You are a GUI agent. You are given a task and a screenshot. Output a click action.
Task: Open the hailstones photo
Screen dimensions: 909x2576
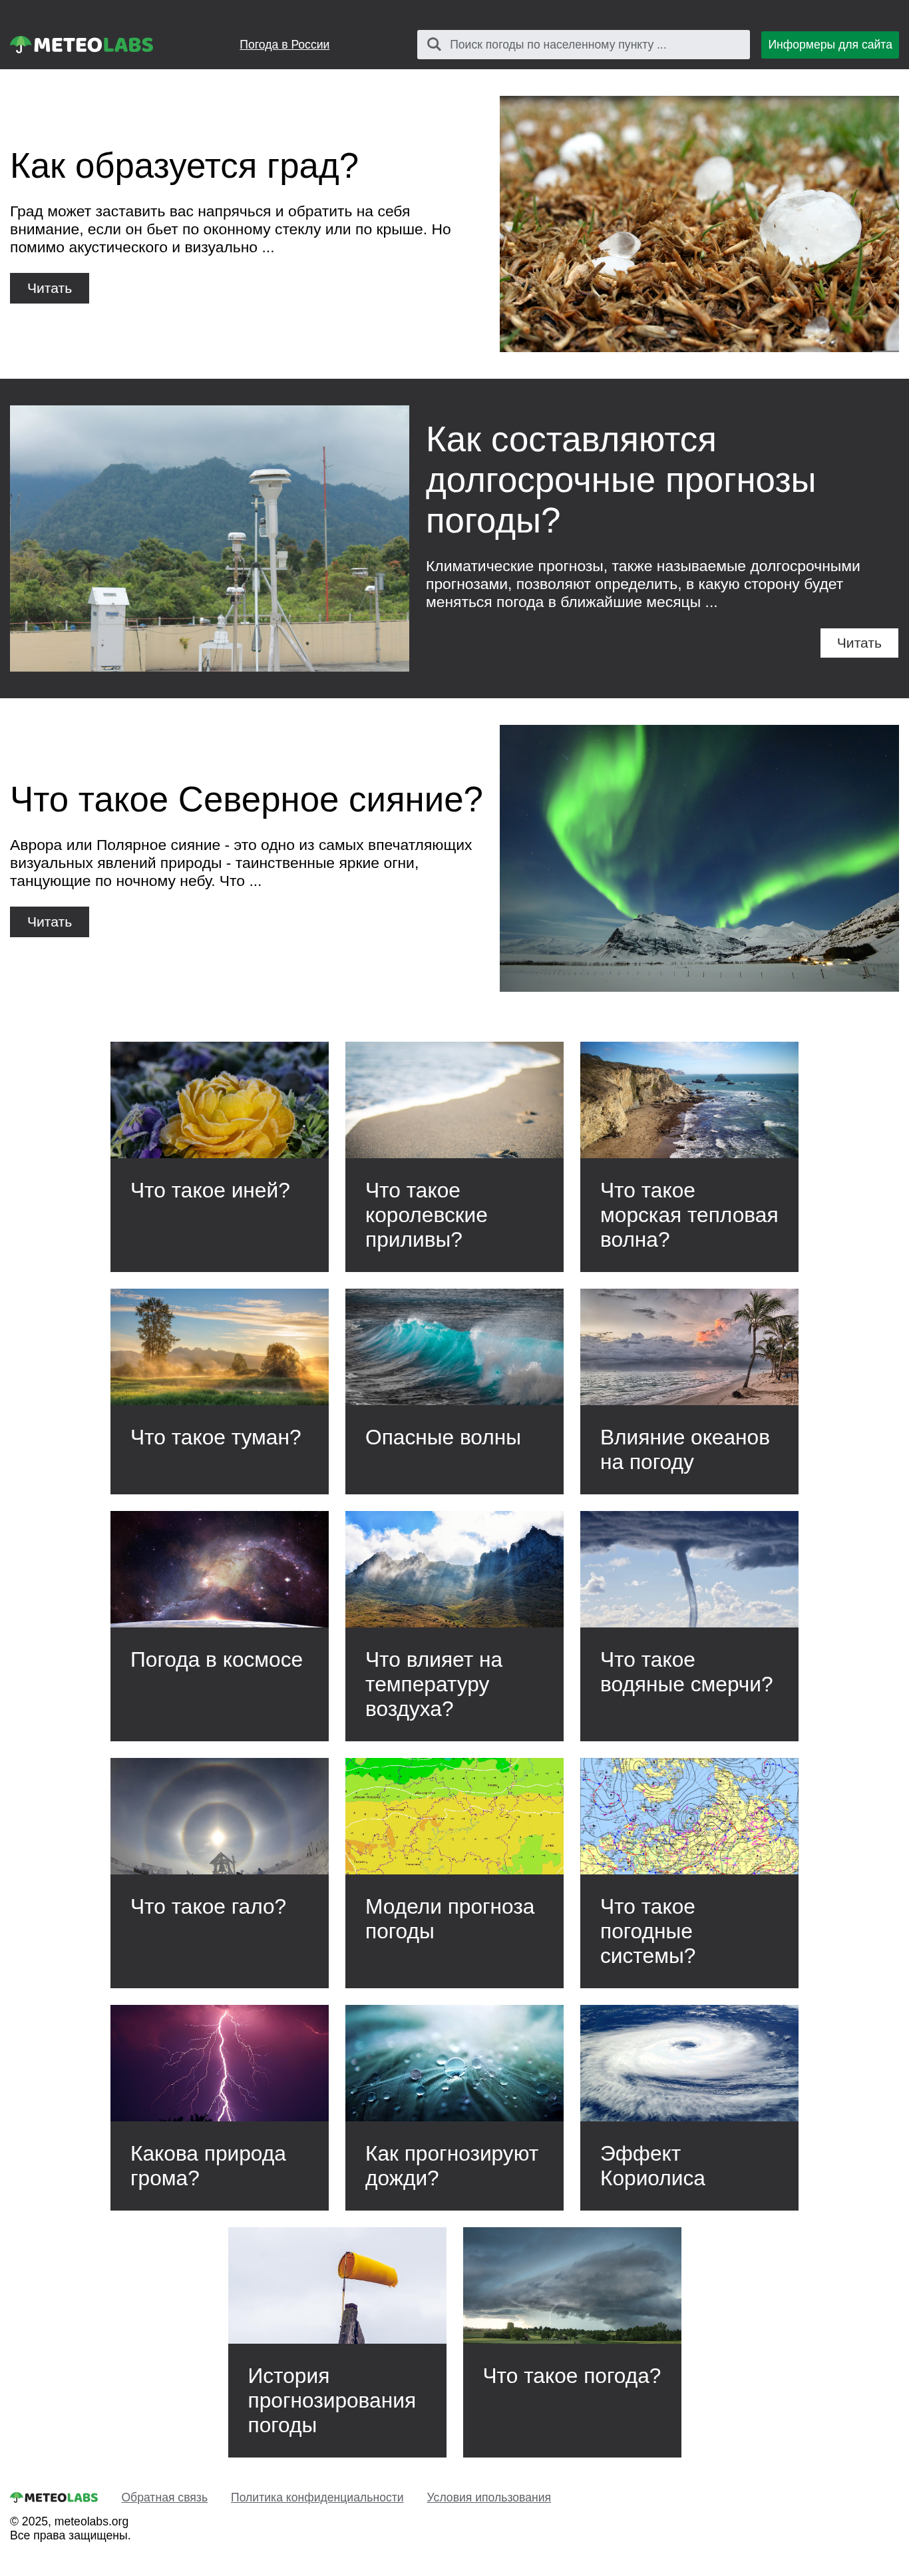[699, 224]
